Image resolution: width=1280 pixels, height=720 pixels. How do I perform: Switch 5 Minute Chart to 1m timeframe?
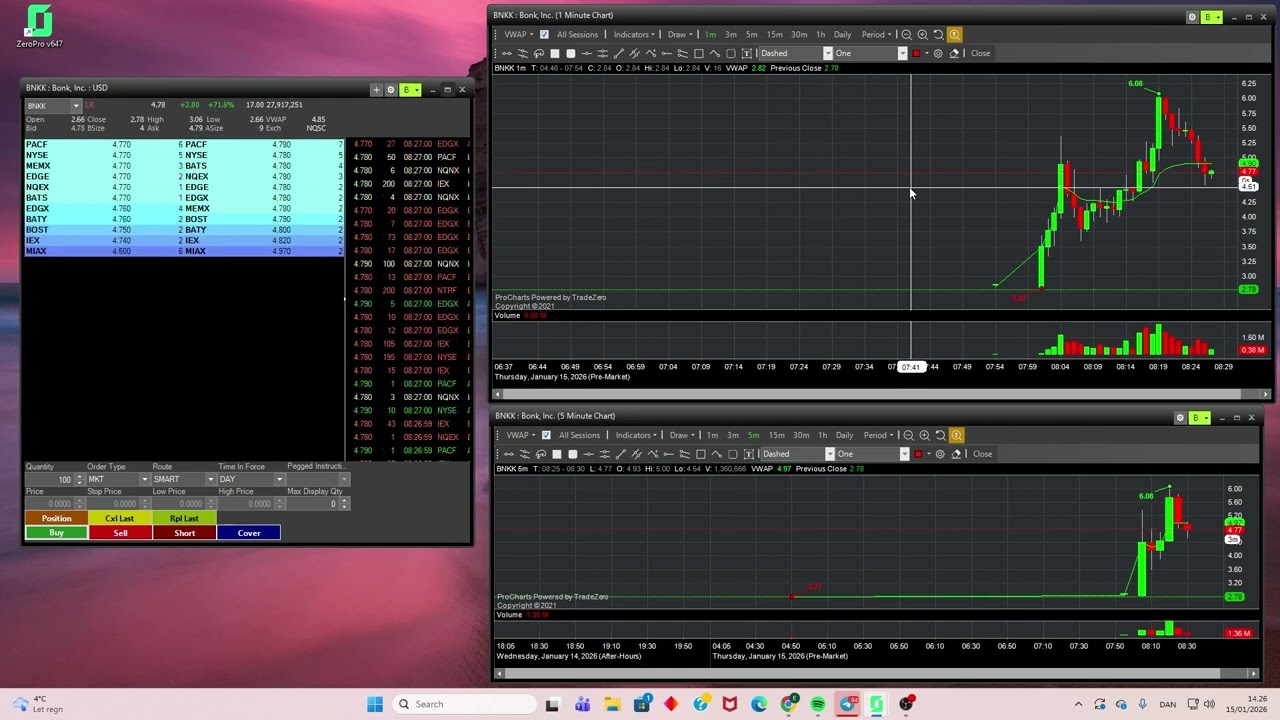coord(712,435)
